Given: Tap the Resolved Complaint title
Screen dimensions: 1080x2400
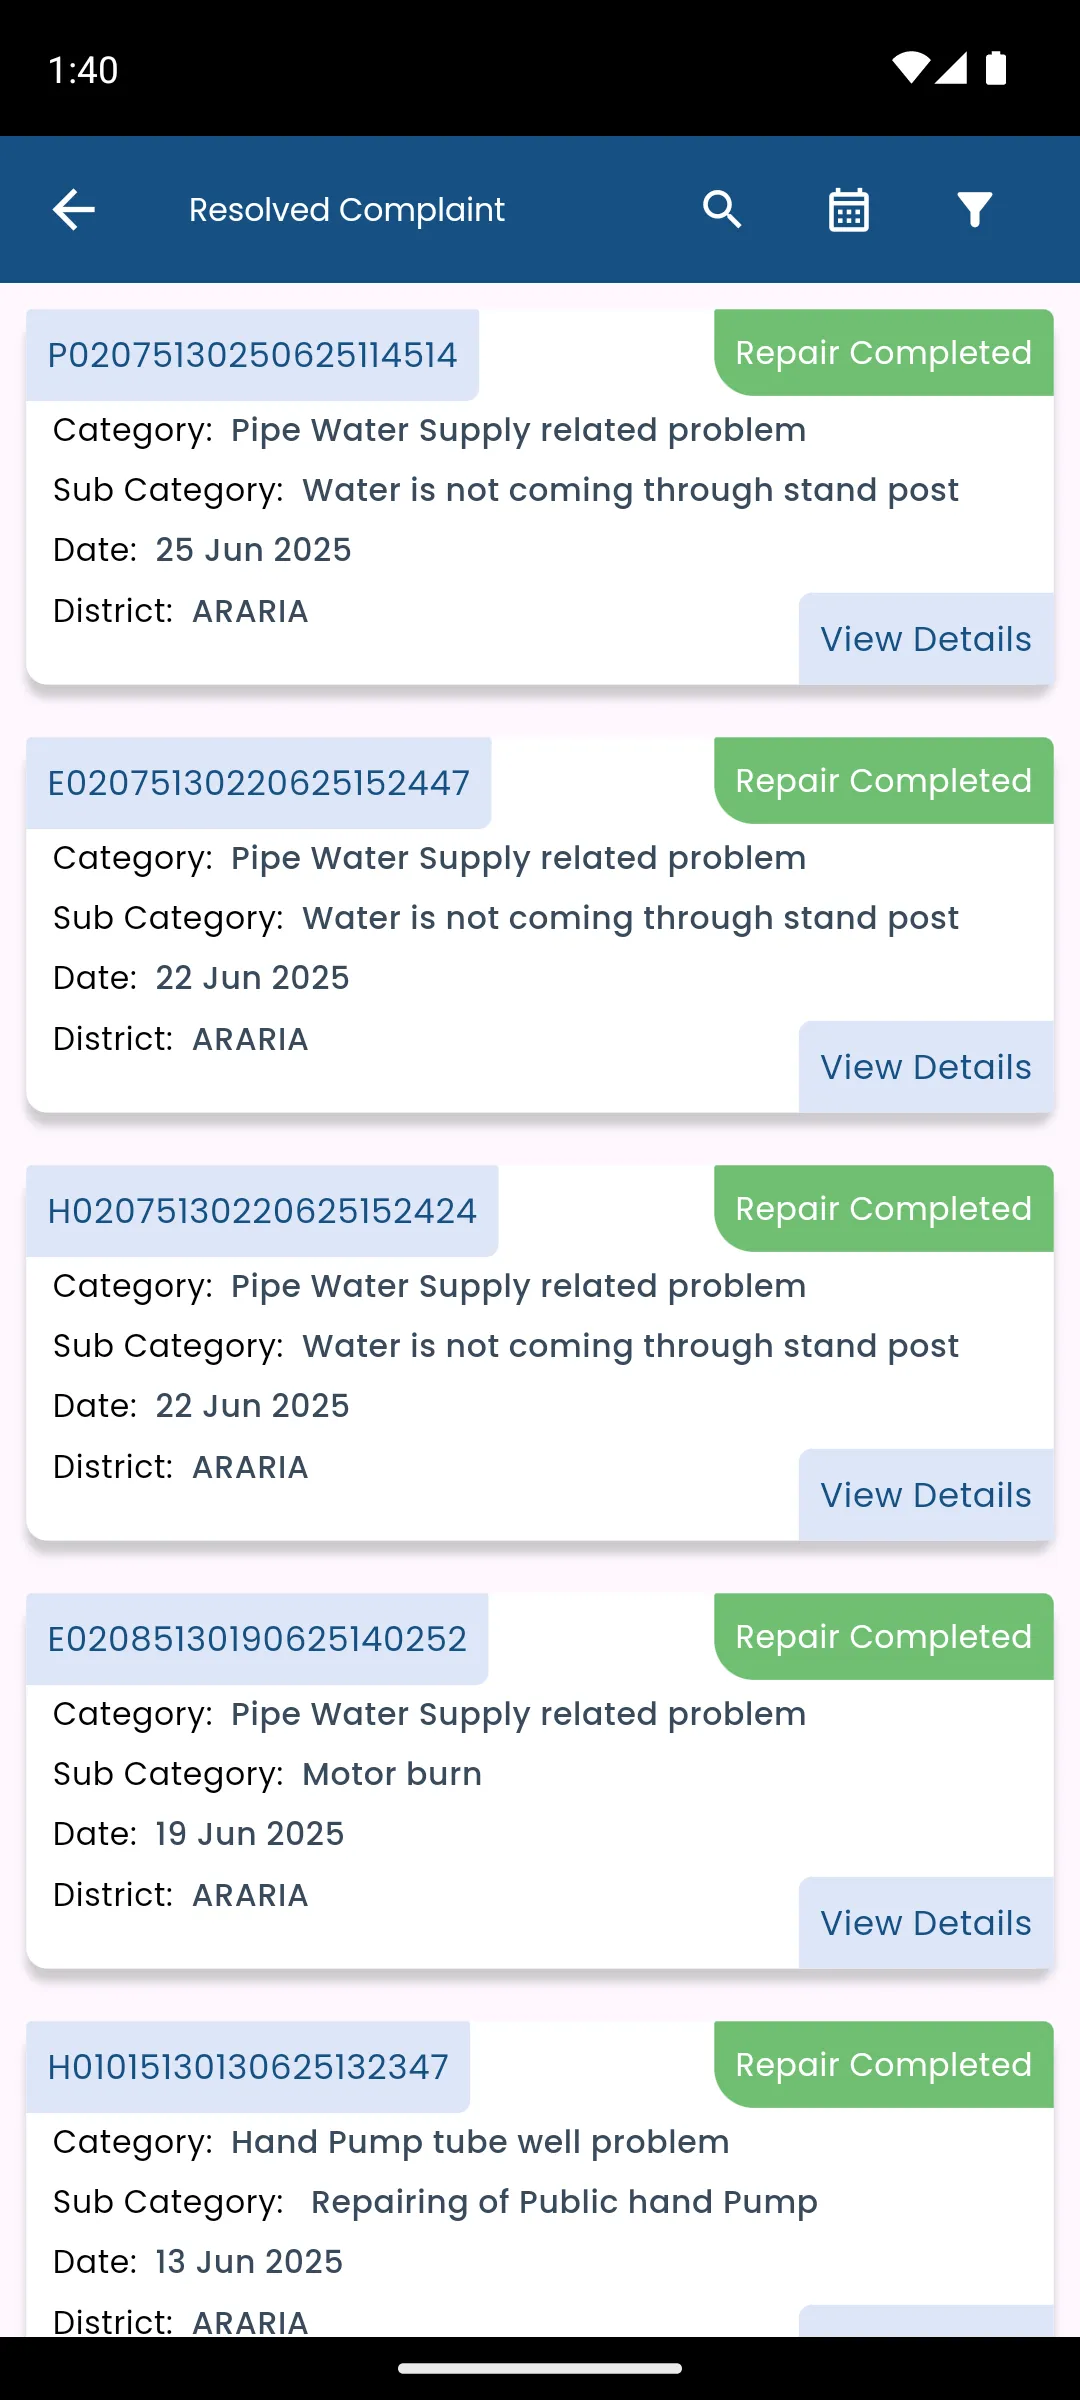Looking at the screenshot, I should pyautogui.click(x=346, y=210).
